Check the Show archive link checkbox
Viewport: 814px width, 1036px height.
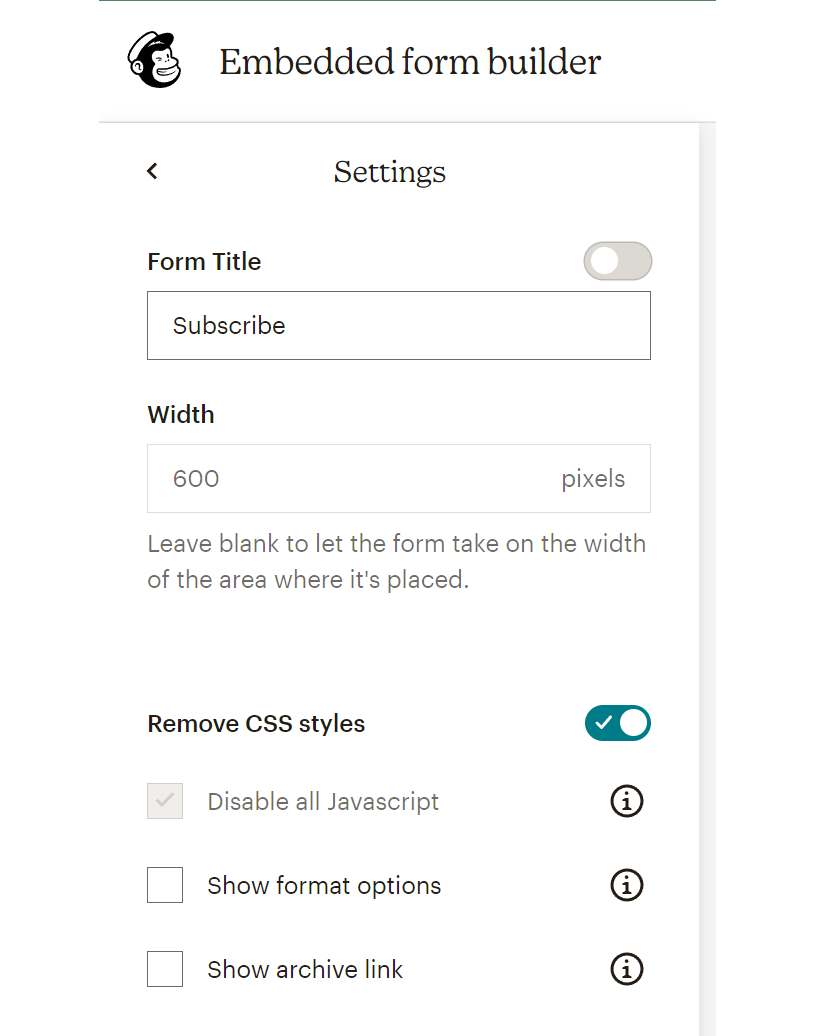coord(165,969)
